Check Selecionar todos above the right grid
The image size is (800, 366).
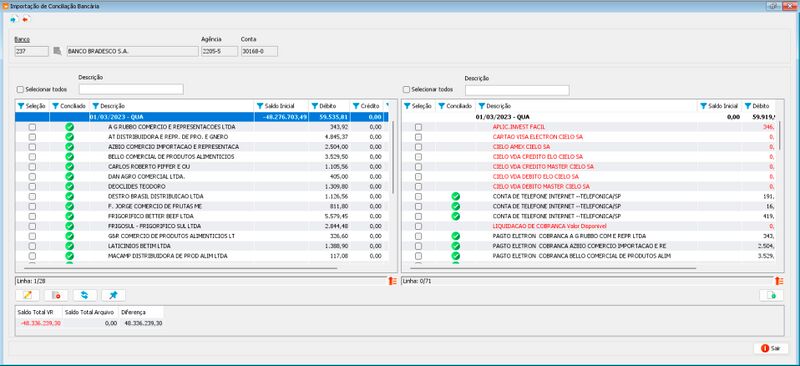pyautogui.click(x=407, y=89)
